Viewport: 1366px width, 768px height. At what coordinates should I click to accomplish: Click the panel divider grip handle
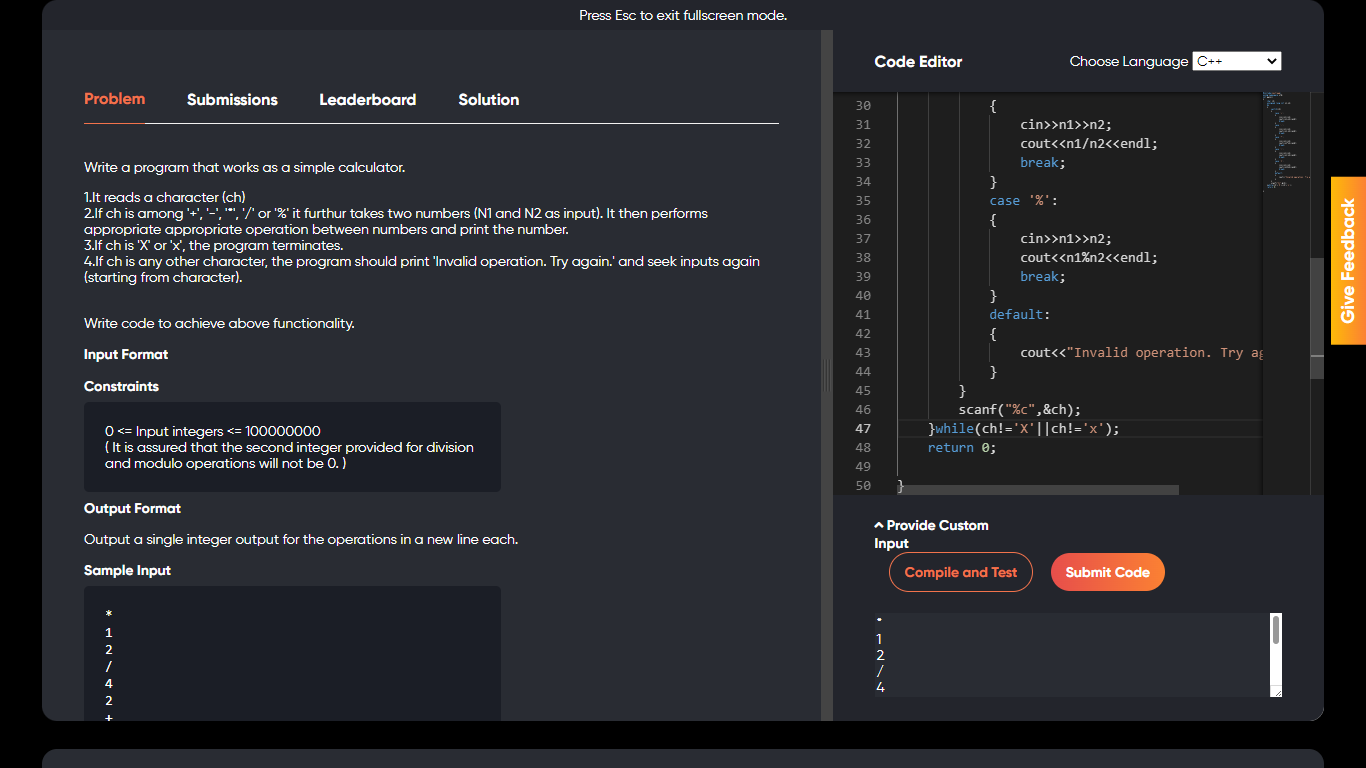coord(826,376)
